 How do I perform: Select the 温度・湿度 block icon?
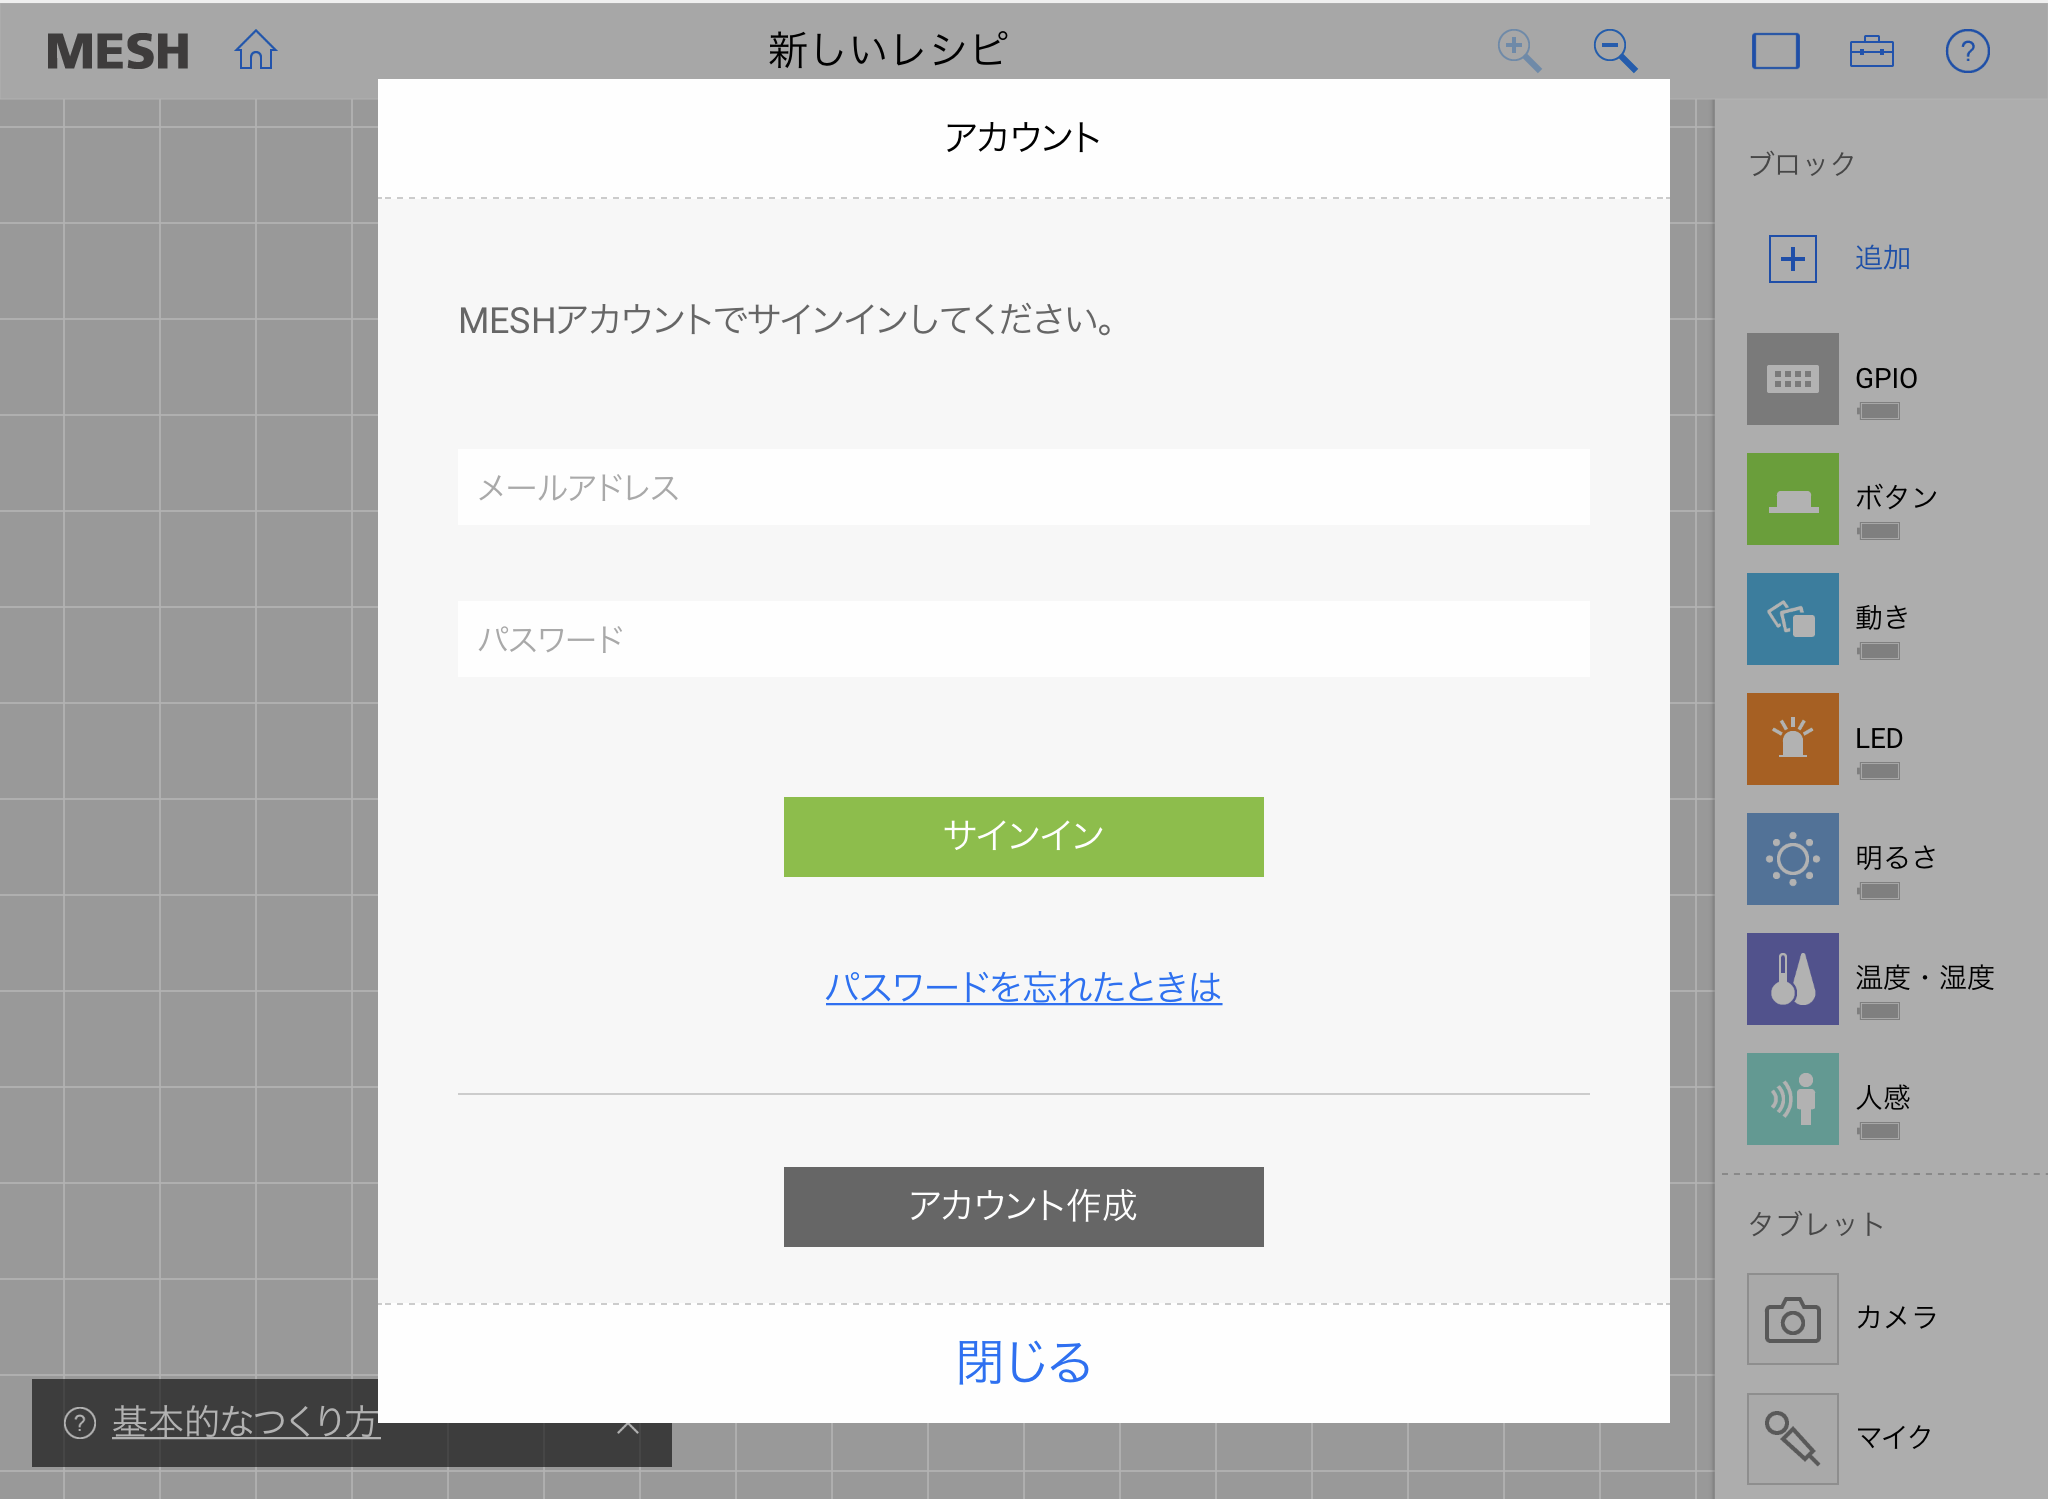coord(1793,979)
